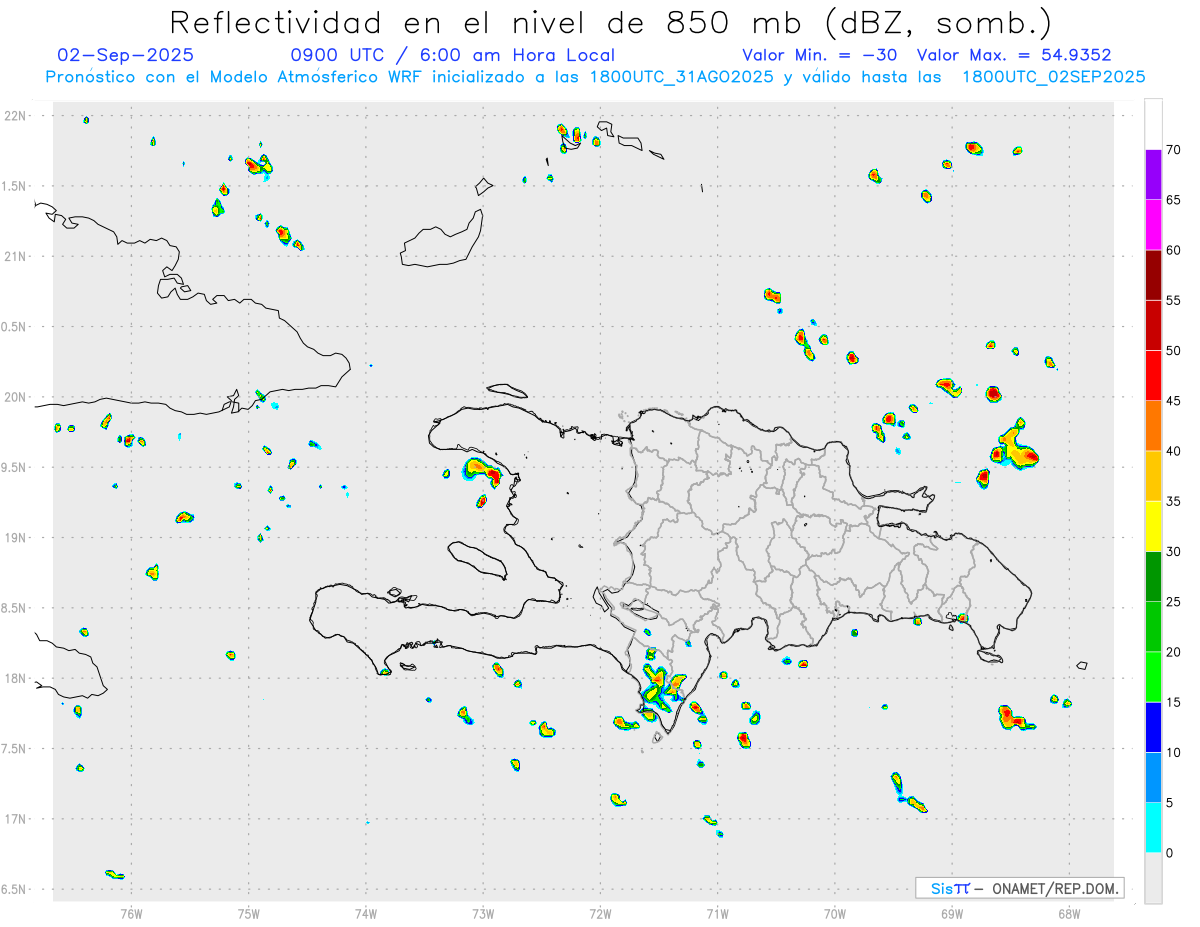This screenshot has width=1200, height=927.
Task: Click the '73W' longitude label
Action: coord(483,913)
